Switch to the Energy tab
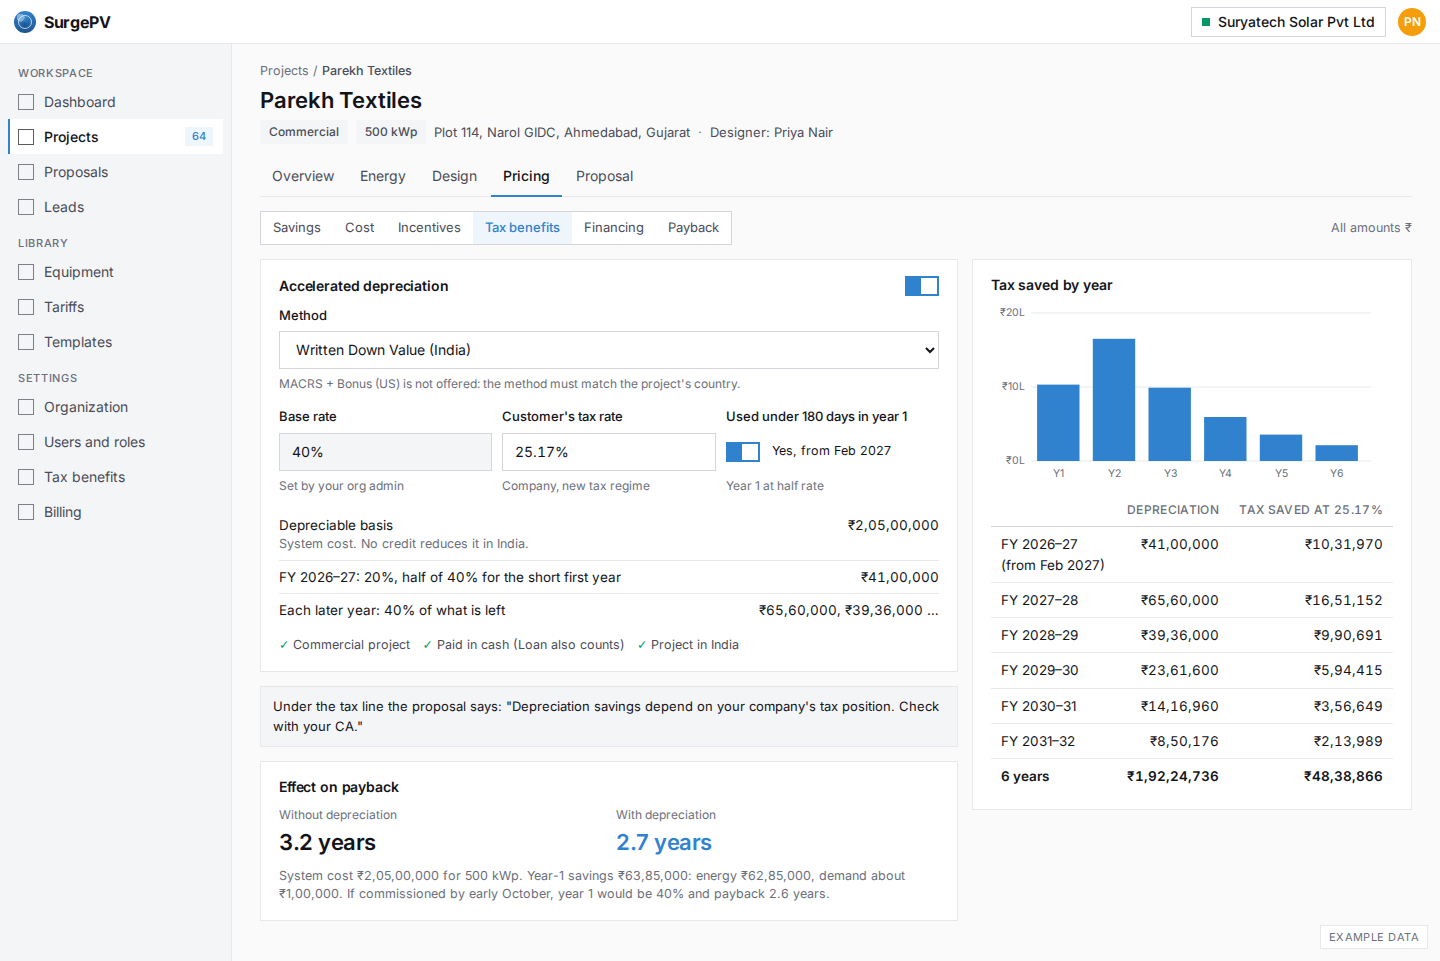1440x961 pixels. (383, 176)
